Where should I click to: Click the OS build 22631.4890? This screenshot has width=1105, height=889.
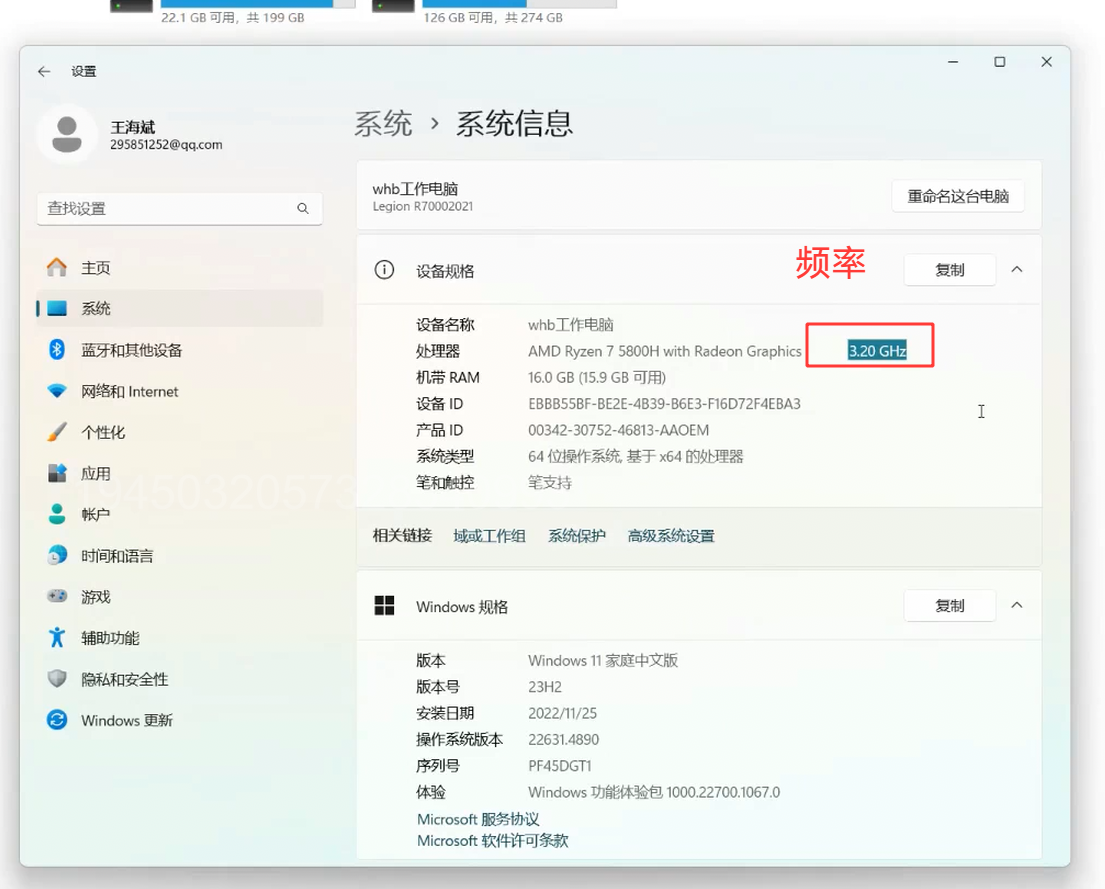(563, 740)
